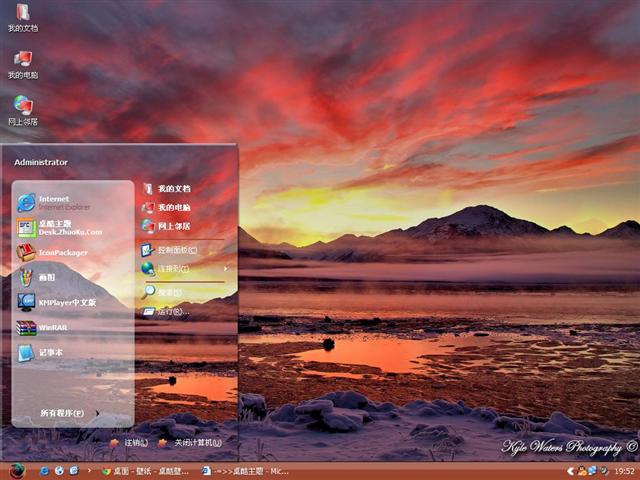Open the 我的文档 desktop icon
This screenshot has width=640, height=480.
click(23, 18)
